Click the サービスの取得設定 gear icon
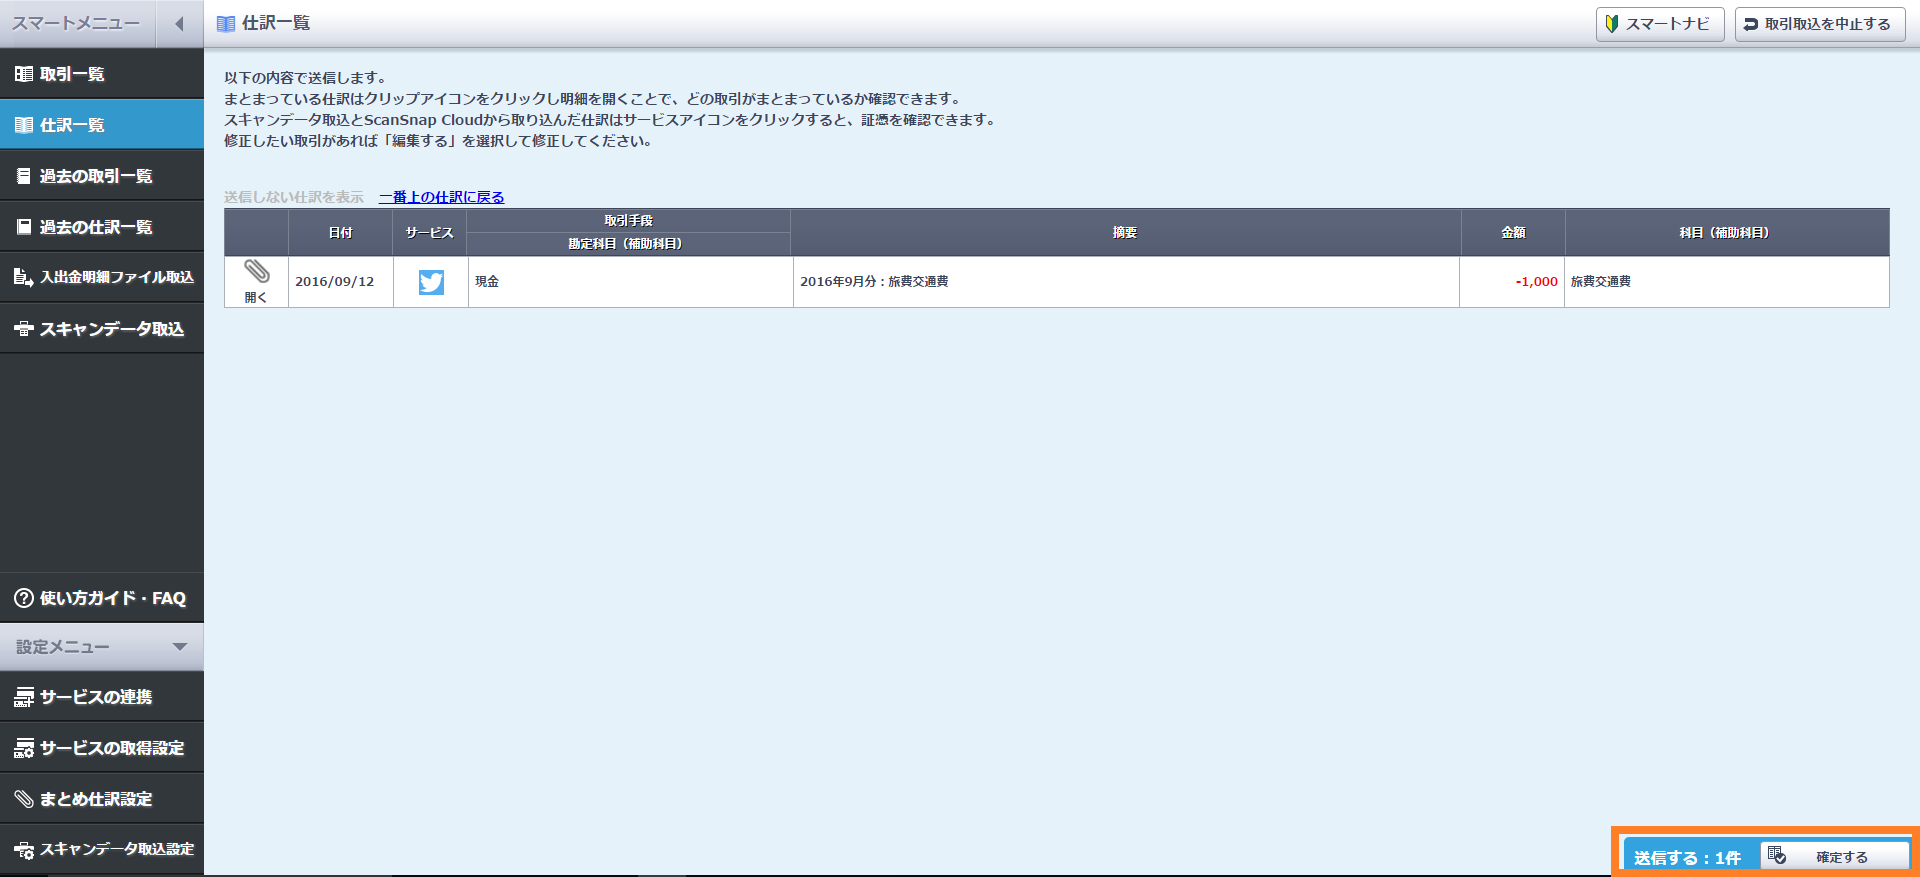 point(24,748)
